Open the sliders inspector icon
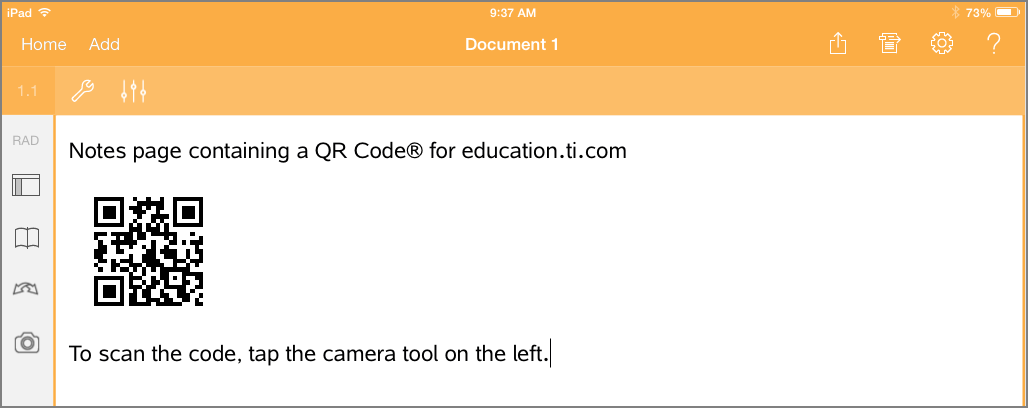 coord(134,93)
